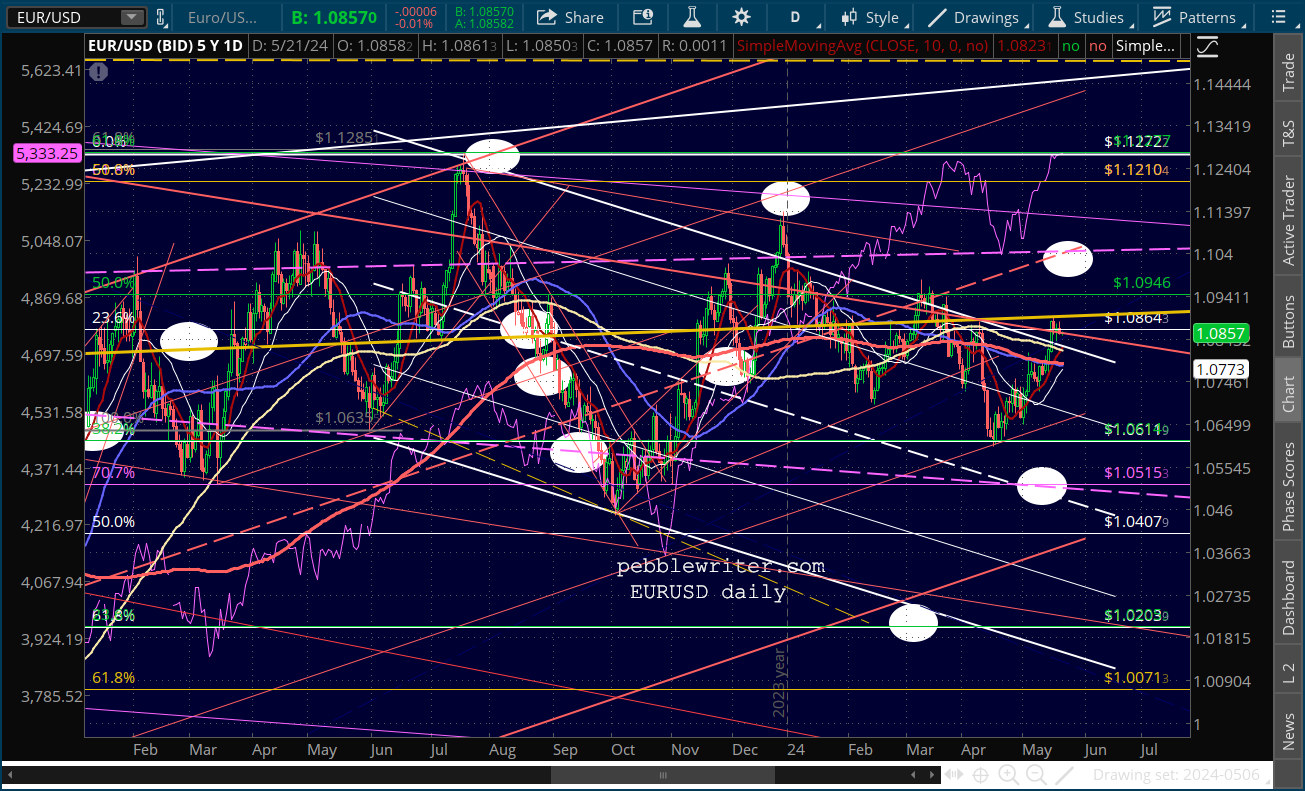
Task: Open the D timeframe dropdown
Action: click(x=796, y=17)
